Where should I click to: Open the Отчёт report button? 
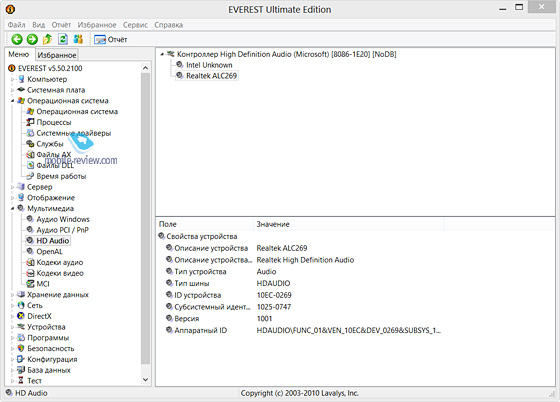click(111, 39)
